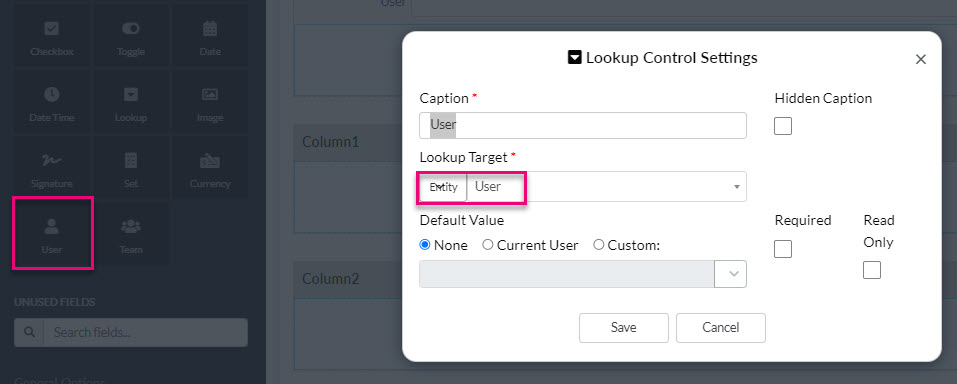Pick the Toggle control tile
Image resolution: width=957 pixels, height=384 pixels.
click(x=131, y=37)
